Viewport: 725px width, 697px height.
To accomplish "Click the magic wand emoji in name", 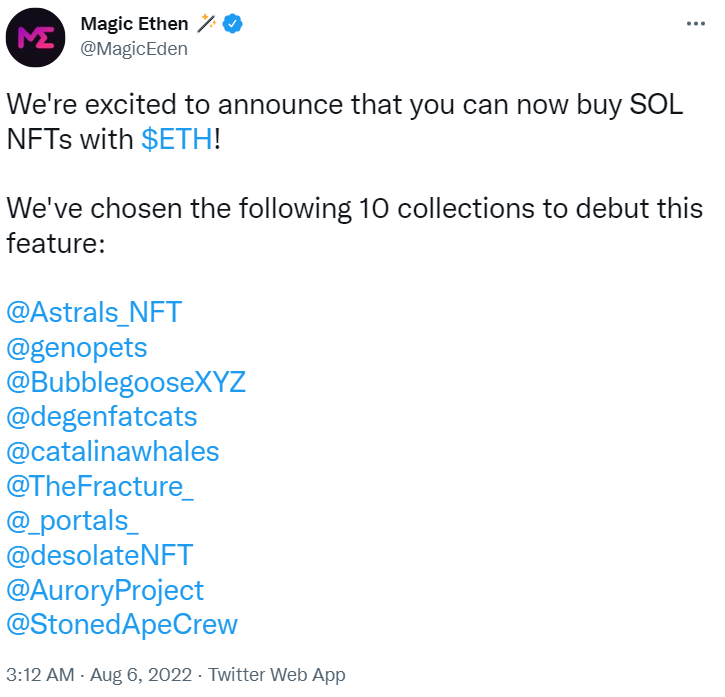I will (206, 24).
